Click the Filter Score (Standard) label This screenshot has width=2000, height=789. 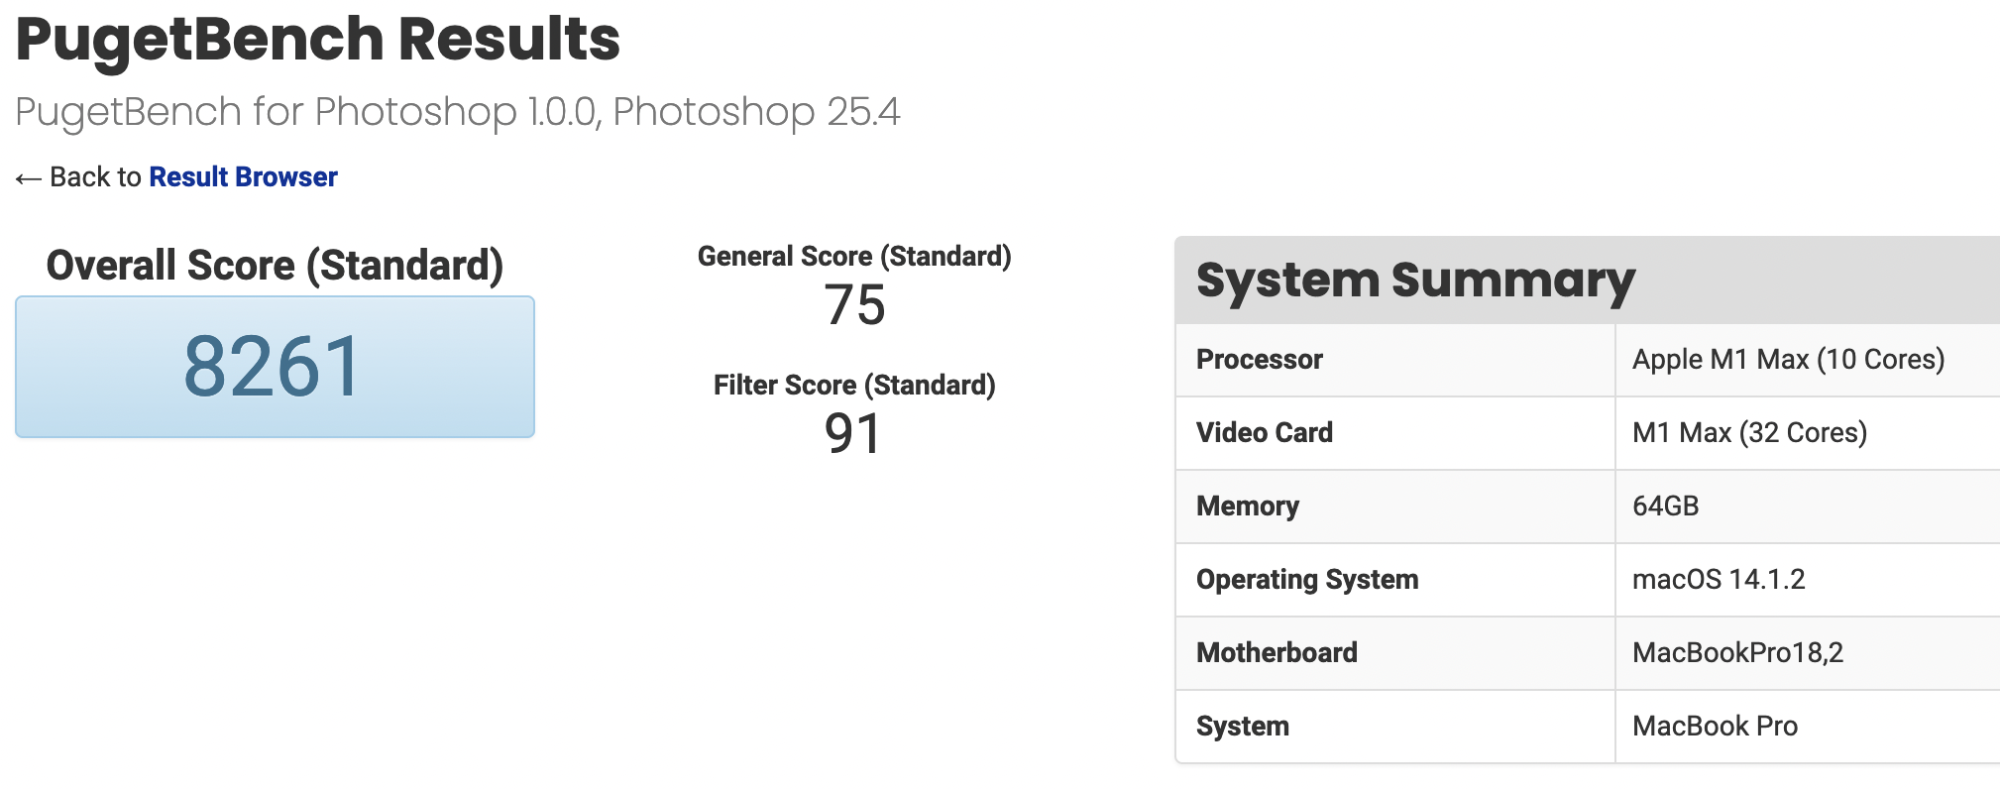tap(854, 385)
